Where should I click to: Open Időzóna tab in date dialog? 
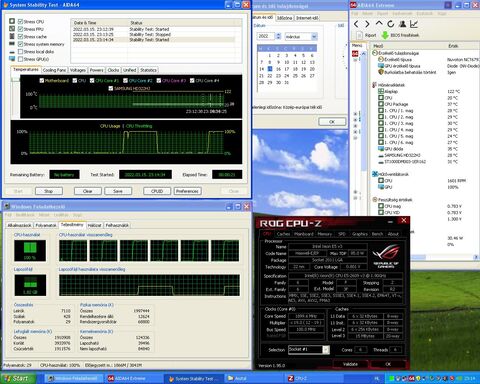pos(284,18)
